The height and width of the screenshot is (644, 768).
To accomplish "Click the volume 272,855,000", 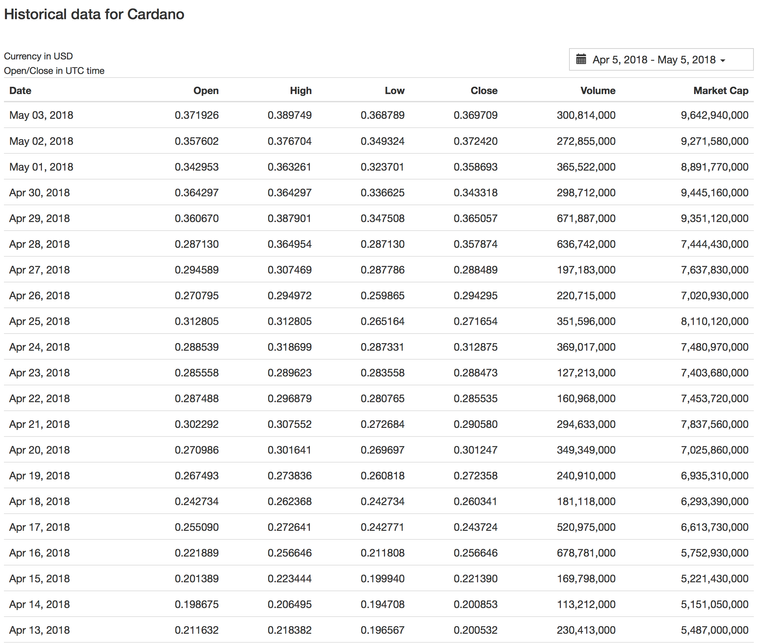I will point(586,142).
